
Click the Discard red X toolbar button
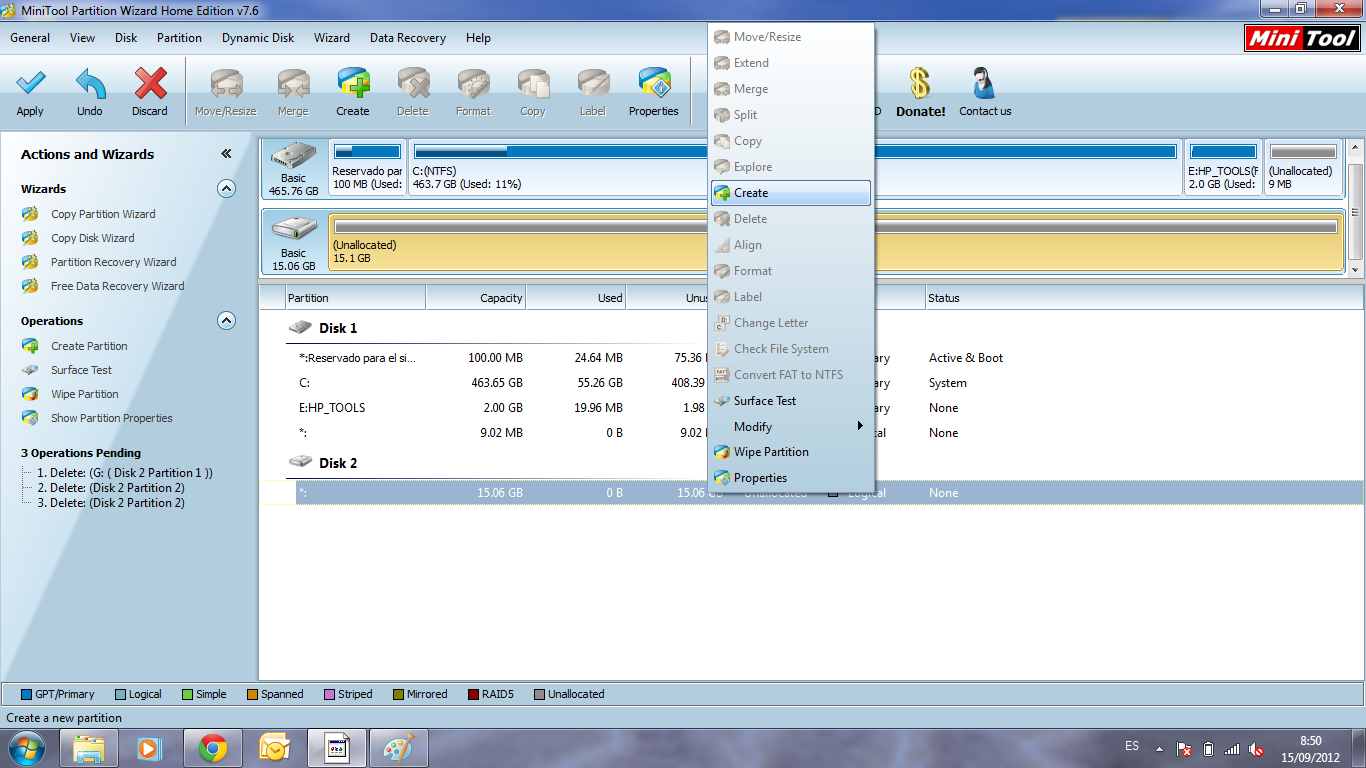pyautogui.click(x=150, y=92)
